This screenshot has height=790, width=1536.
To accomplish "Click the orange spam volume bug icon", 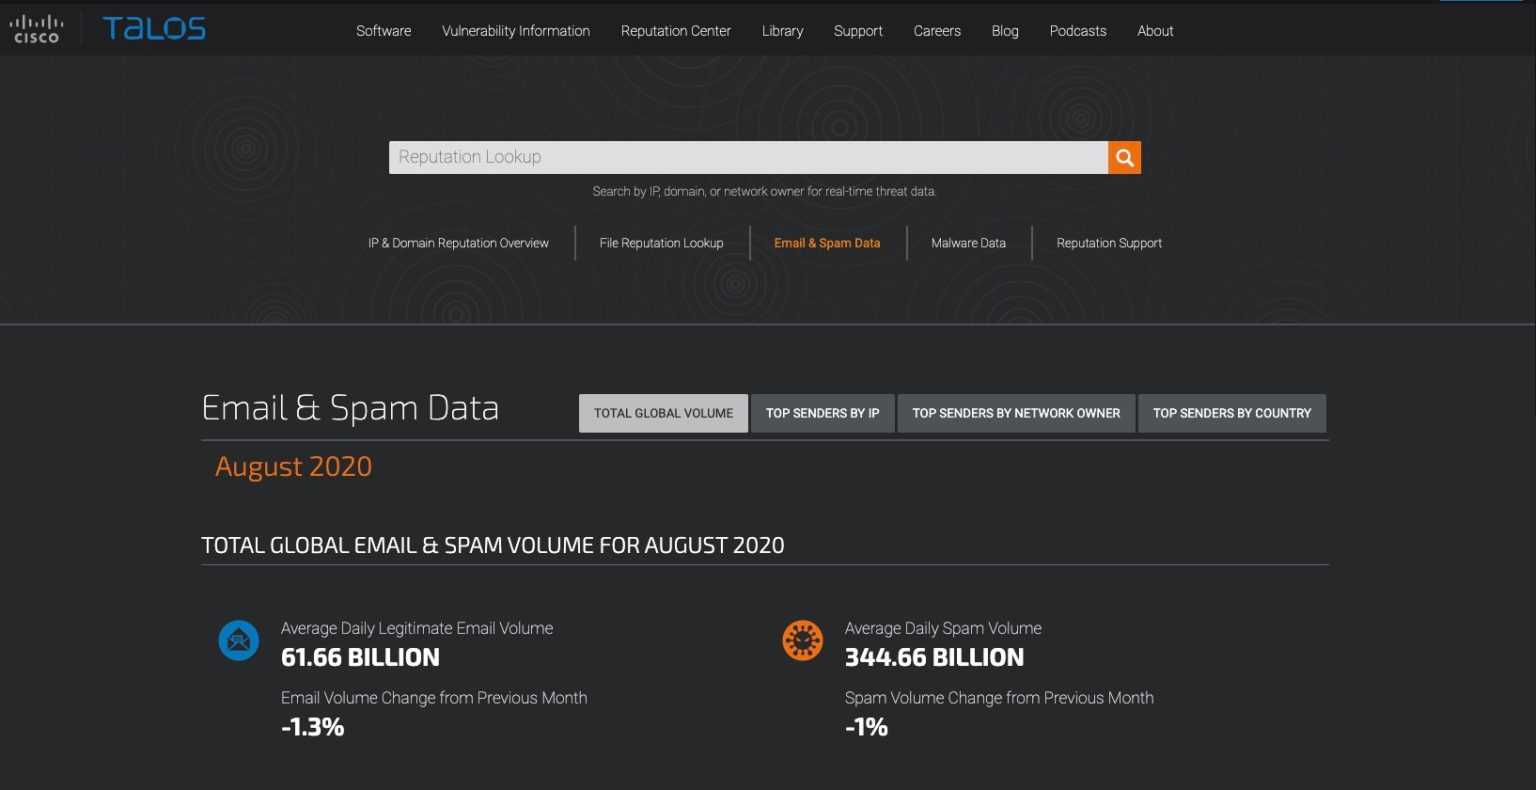I will (x=802, y=640).
